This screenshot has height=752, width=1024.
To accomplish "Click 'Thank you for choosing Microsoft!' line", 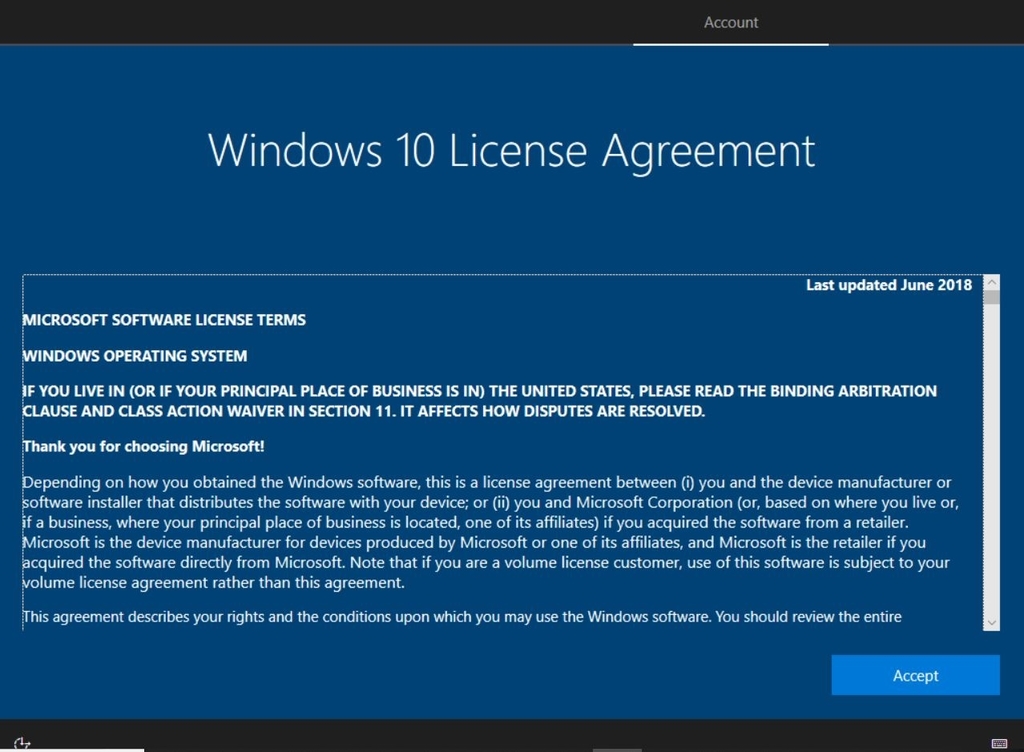I will (143, 446).
